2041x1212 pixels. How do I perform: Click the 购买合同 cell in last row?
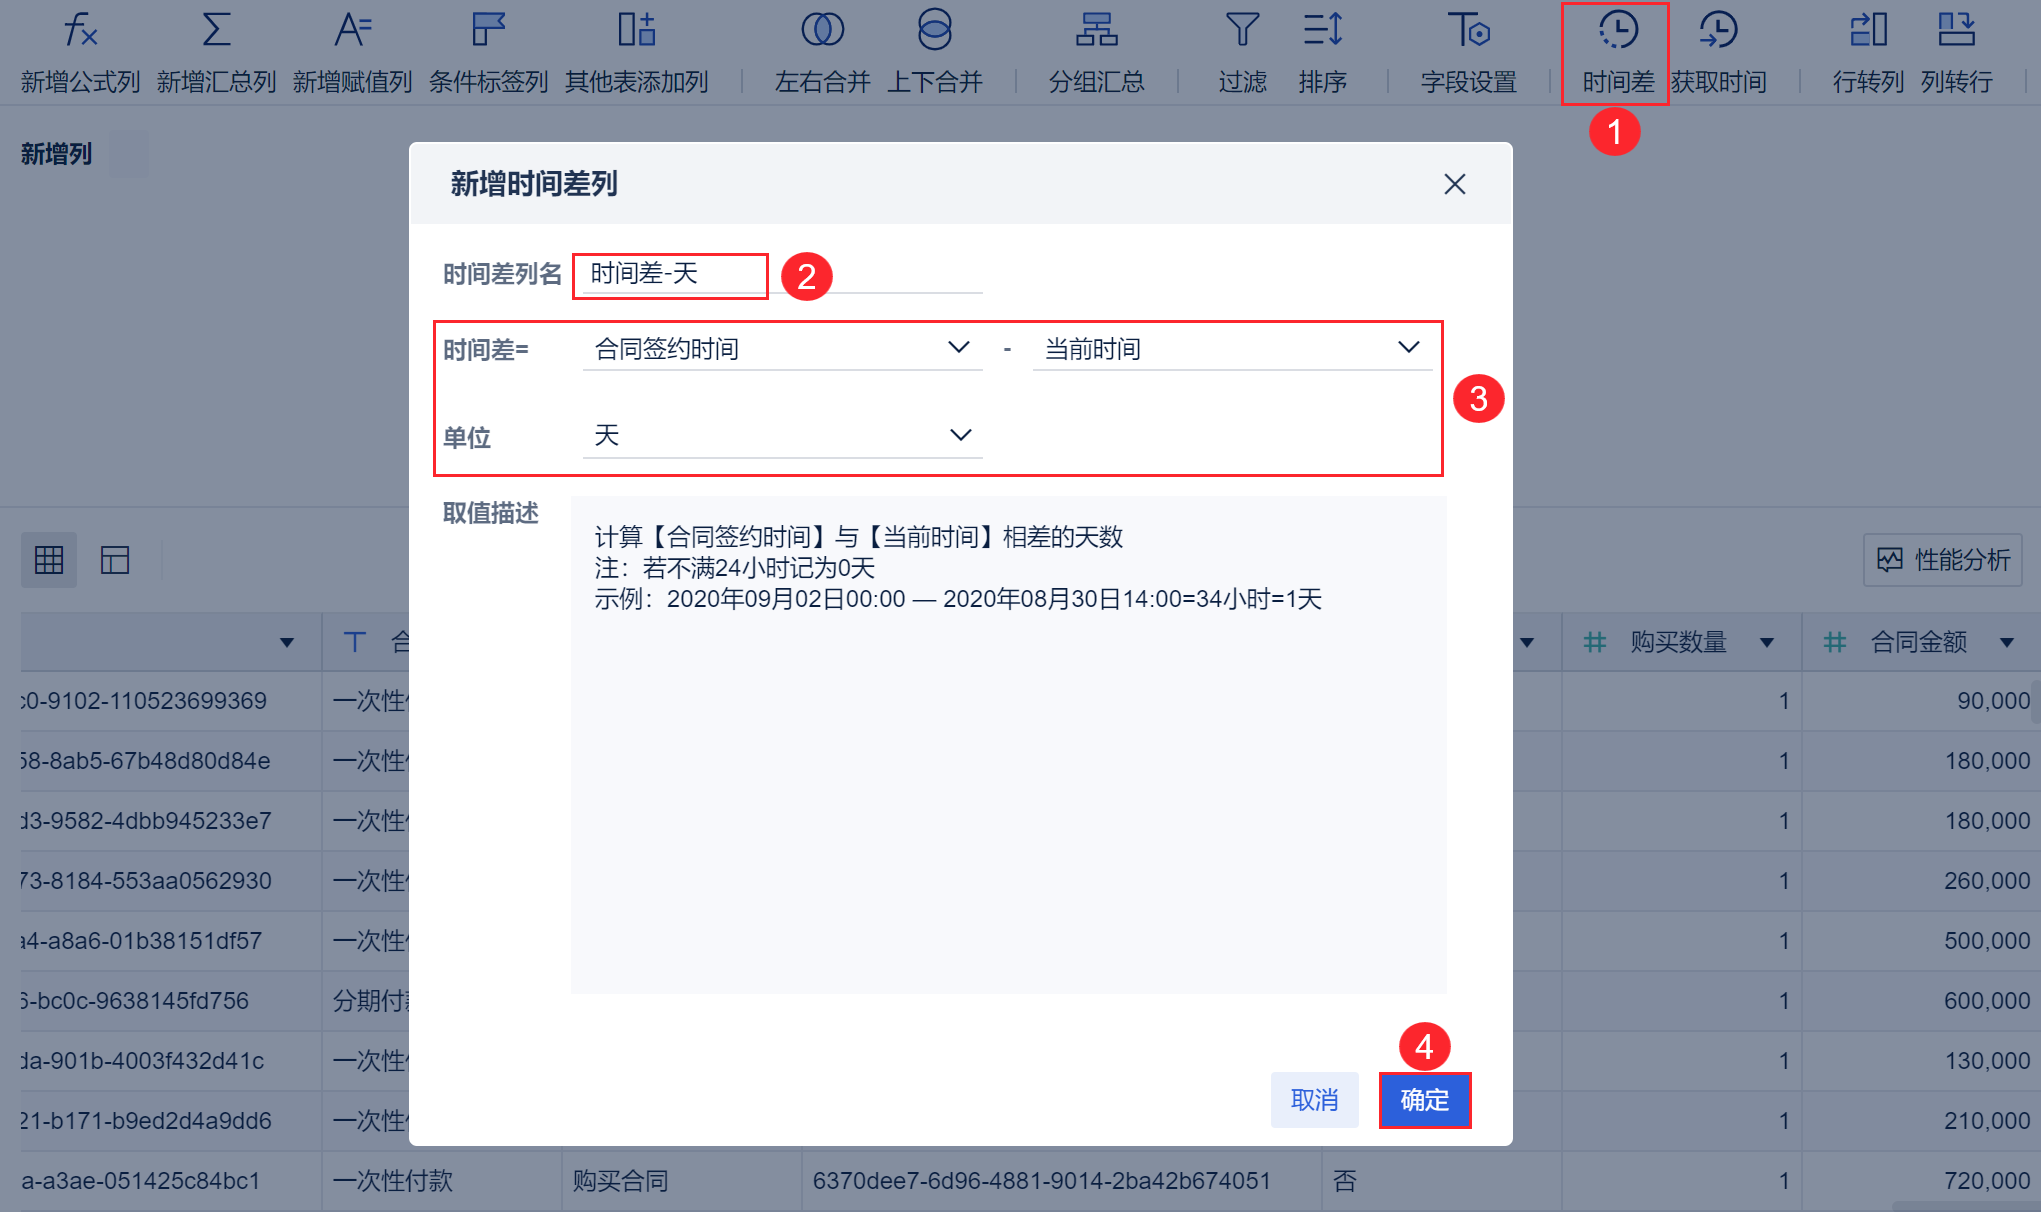pyautogui.click(x=681, y=1181)
